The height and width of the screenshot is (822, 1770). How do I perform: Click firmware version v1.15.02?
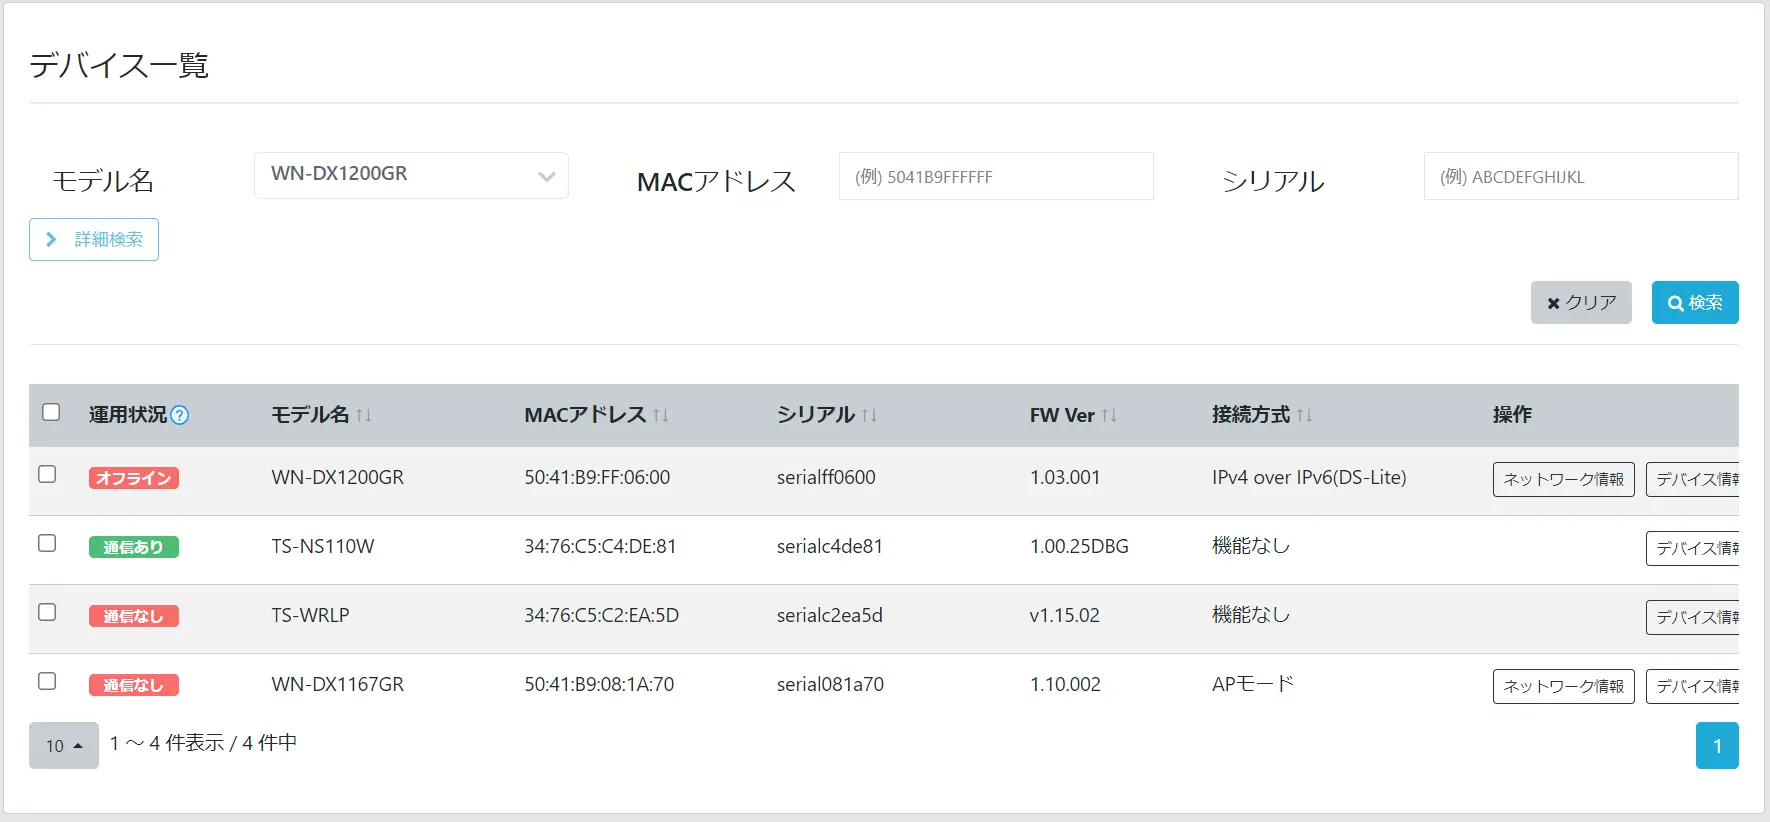click(1065, 615)
